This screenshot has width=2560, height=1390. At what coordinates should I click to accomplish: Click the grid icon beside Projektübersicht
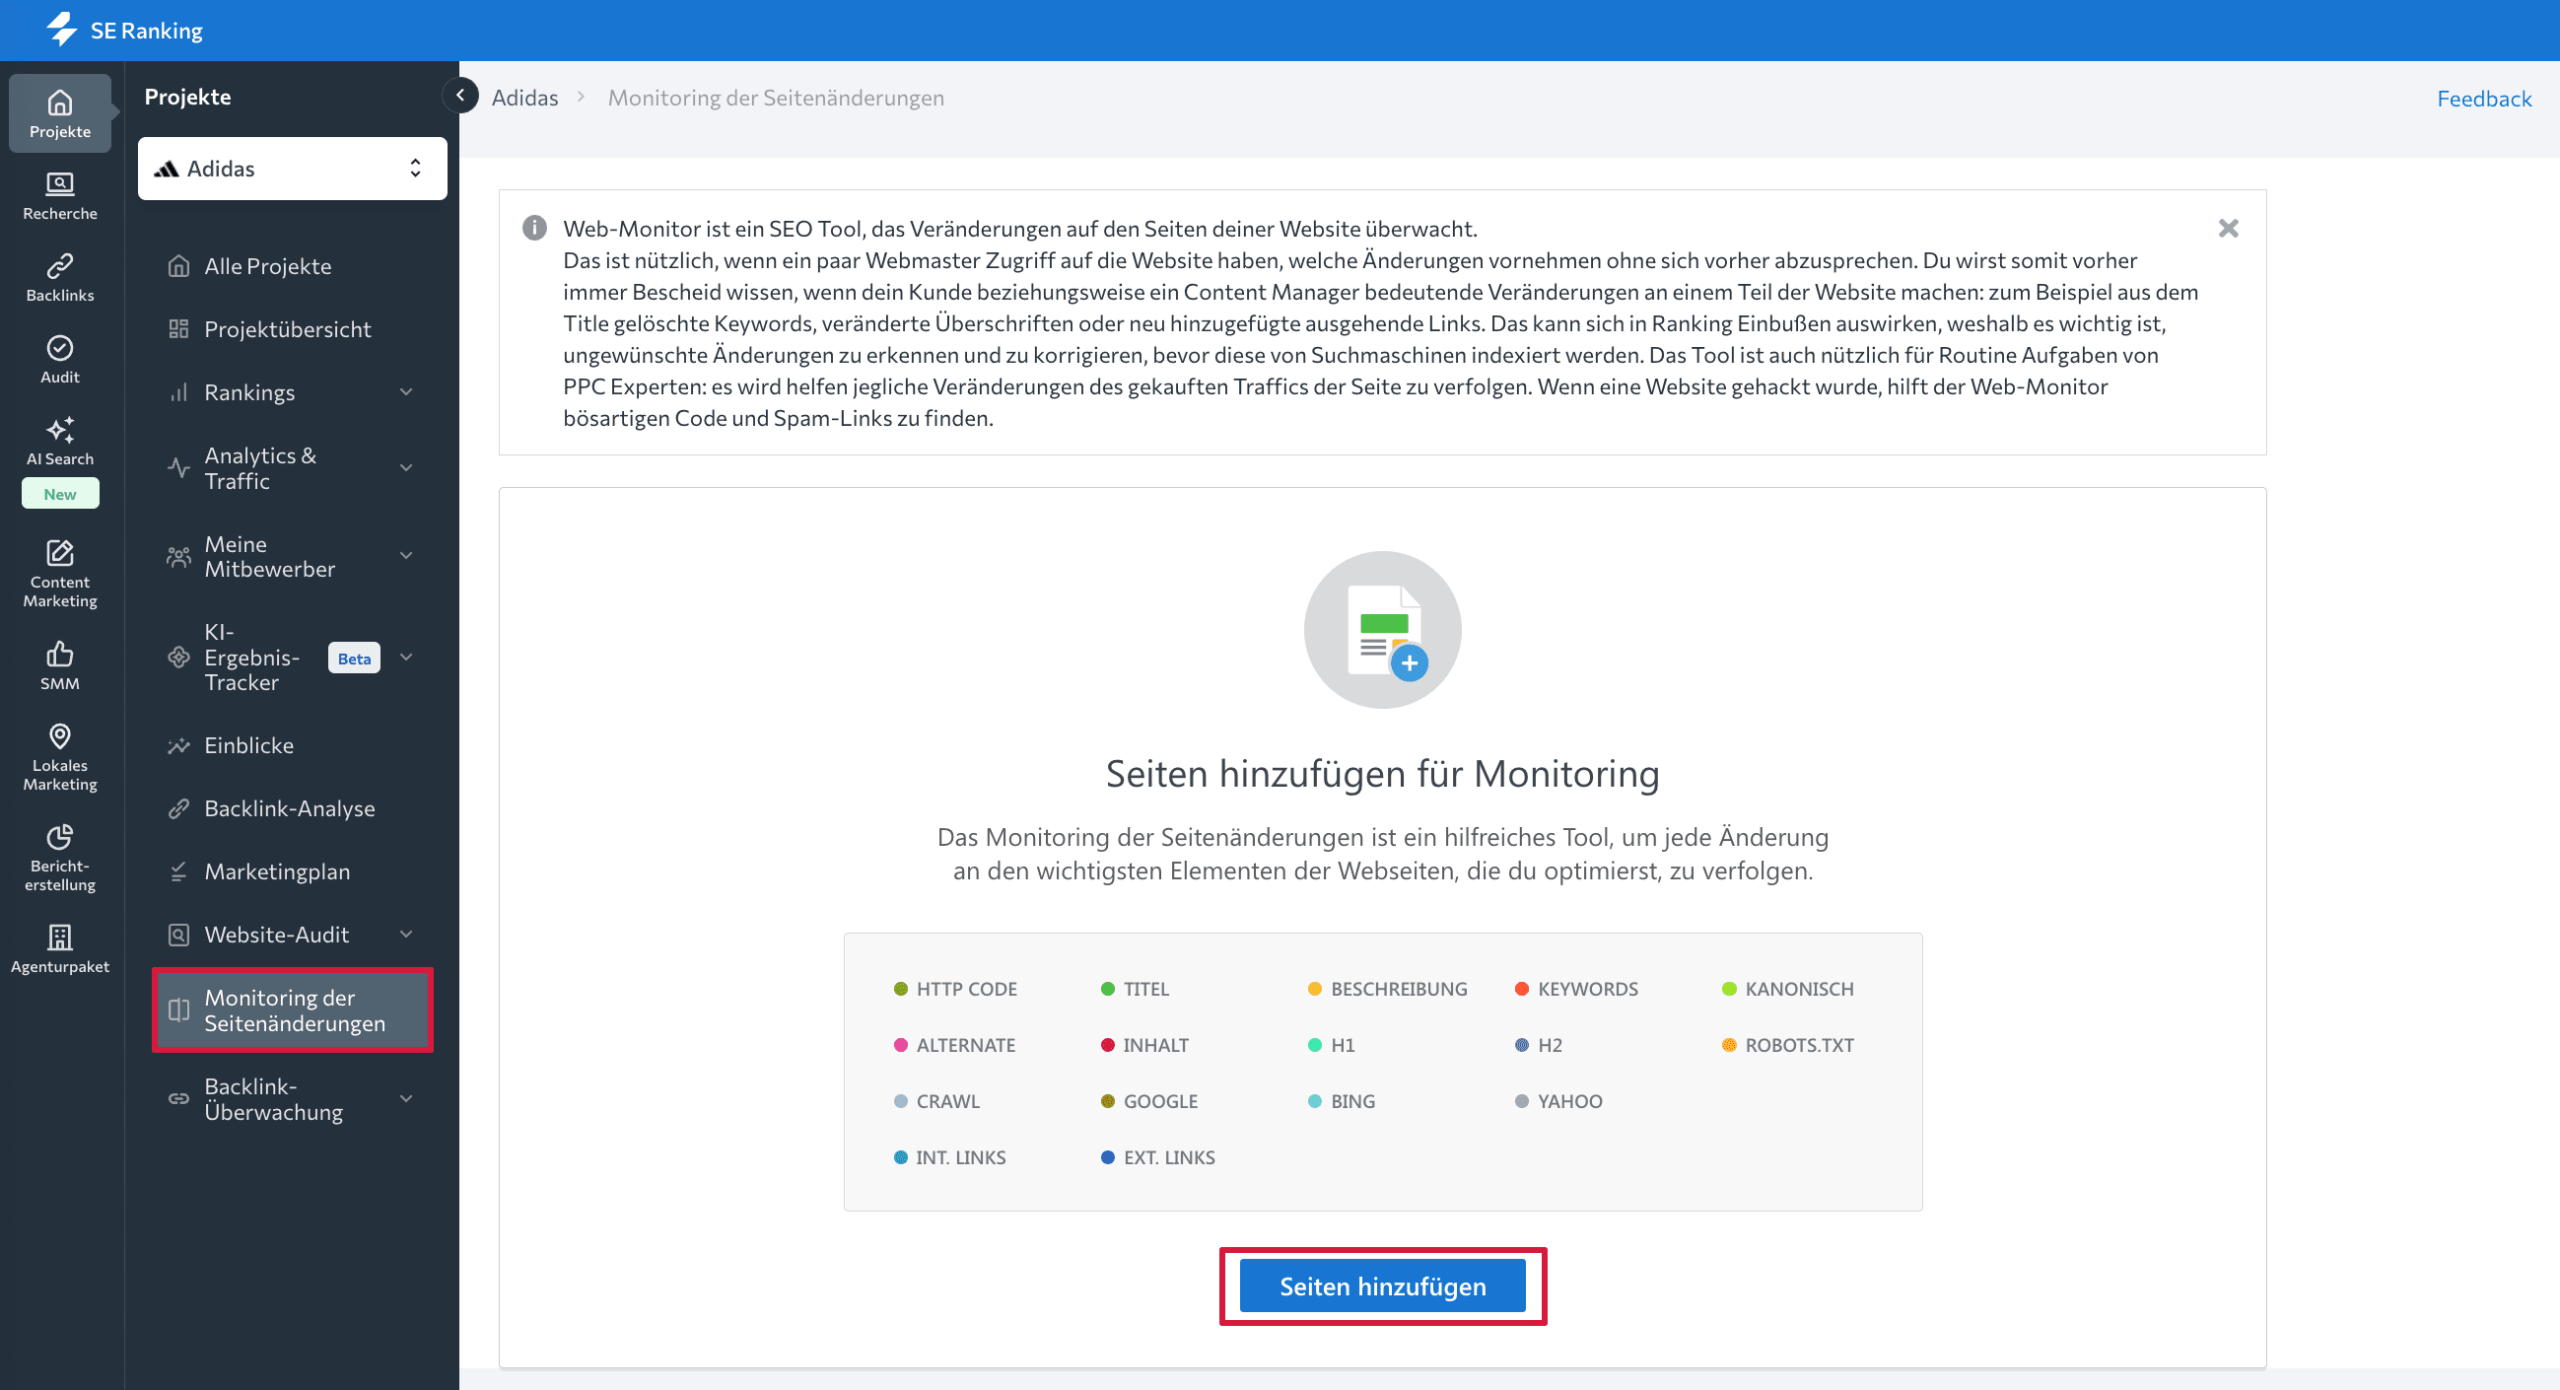[x=179, y=329]
